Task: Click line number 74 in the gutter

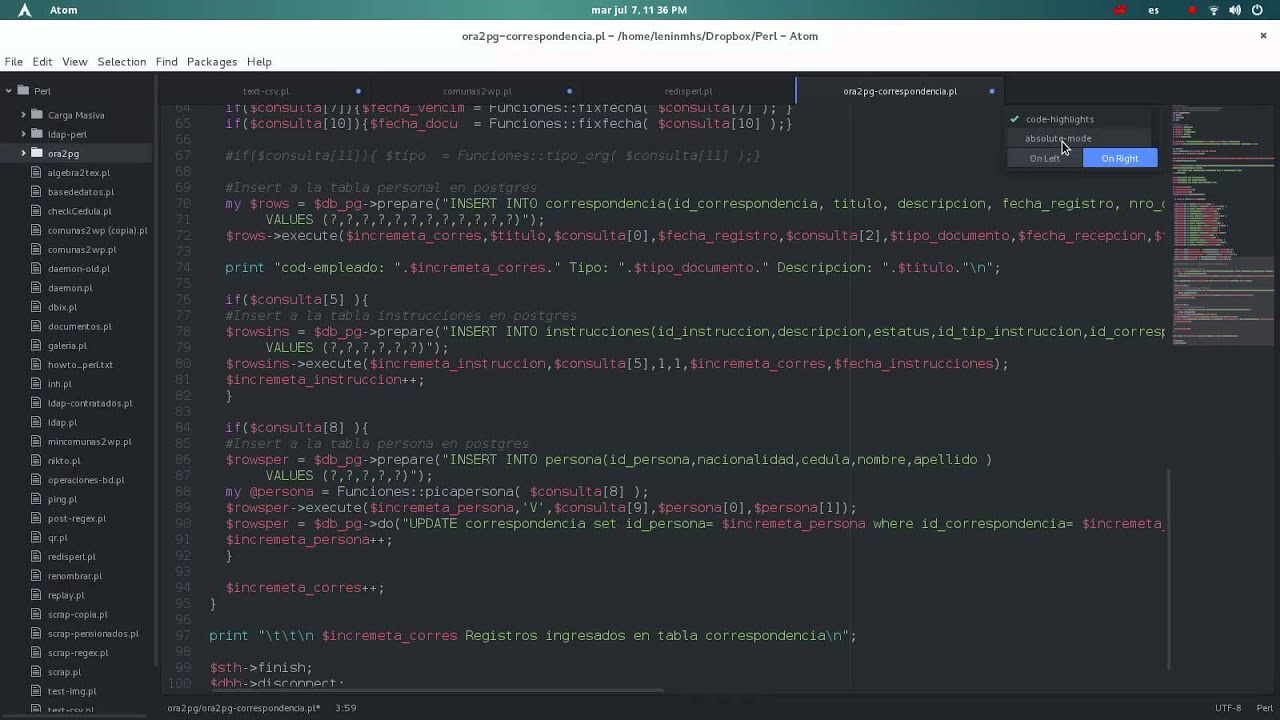Action: point(182,268)
